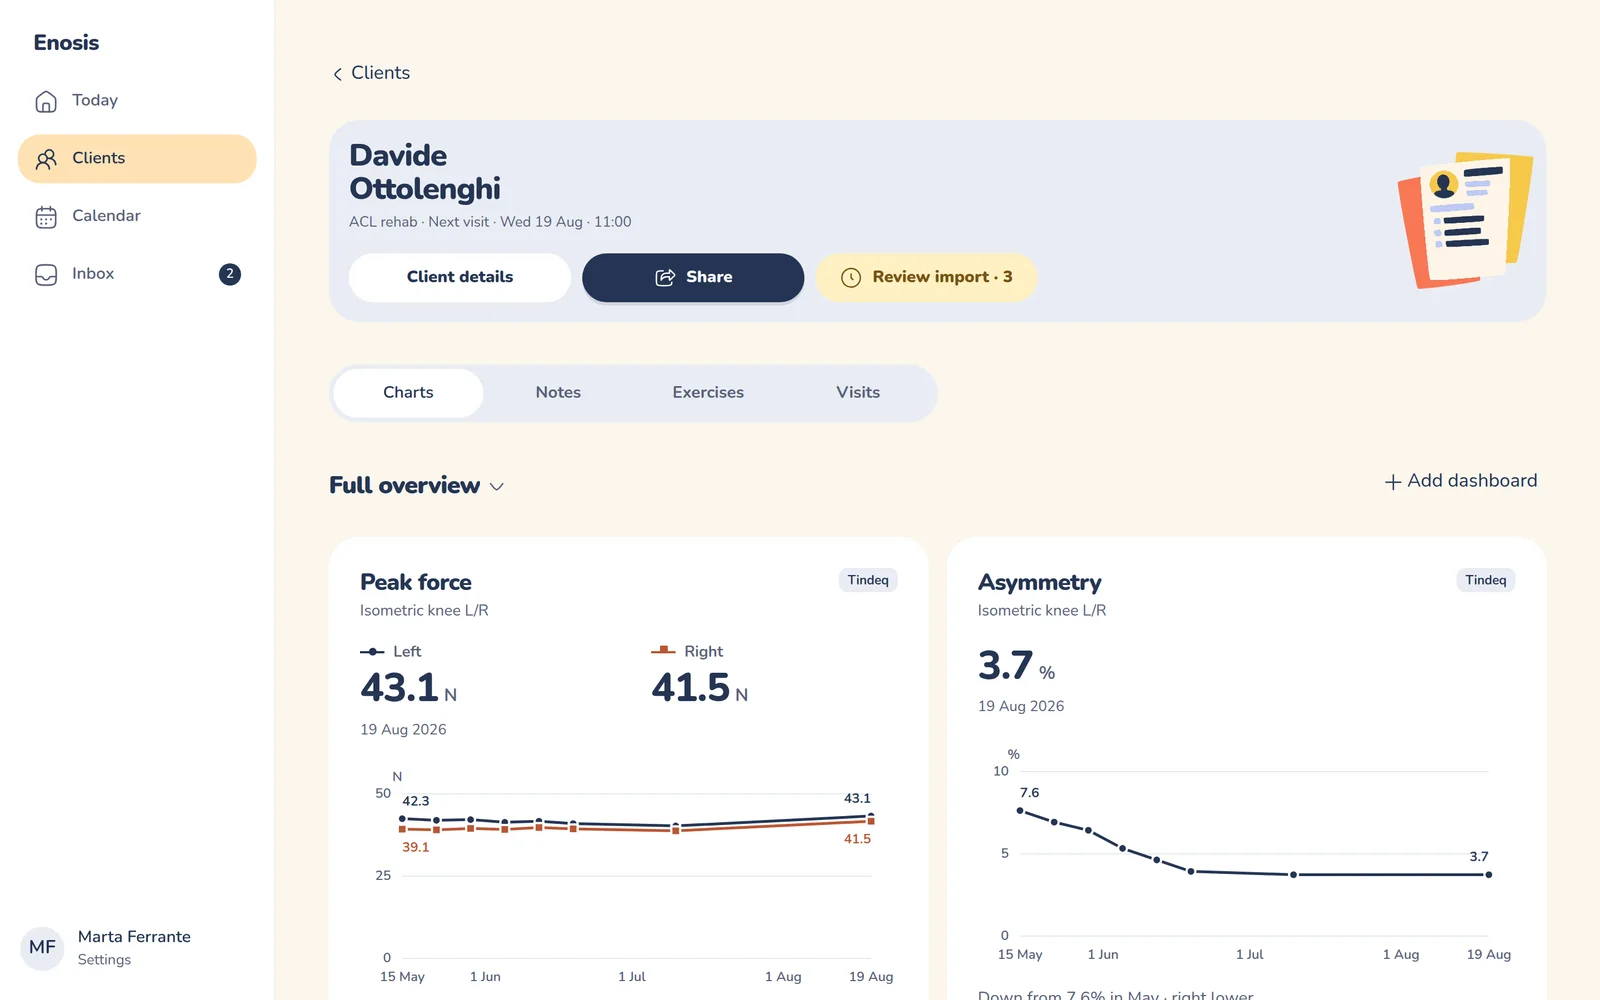Expand the Full overview dashboard dropdown
Screen dimensions: 1600x1000
[x=417, y=486]
